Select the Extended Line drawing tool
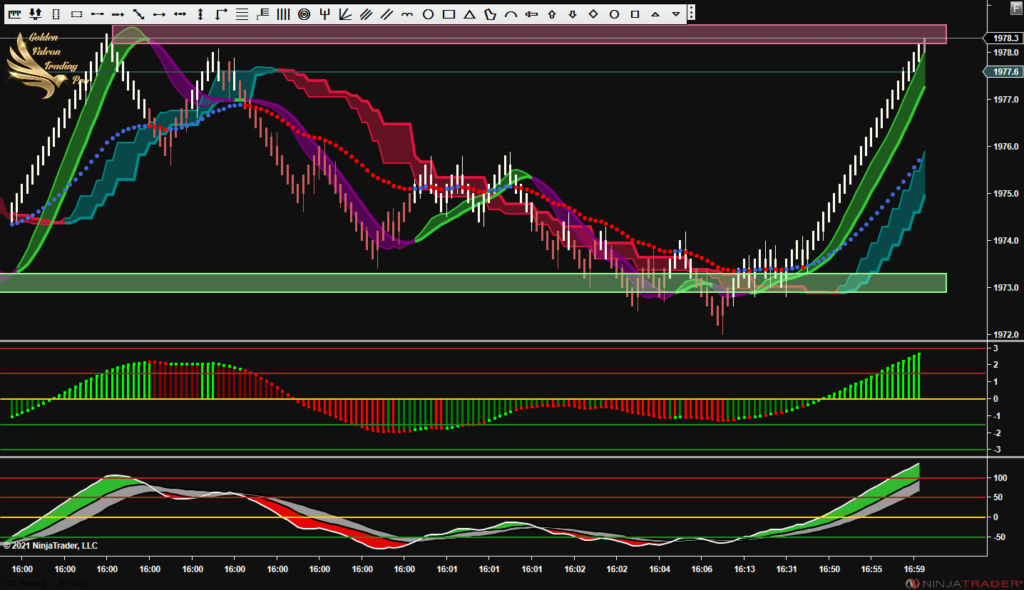1024x590 pixels. (181, 12)
